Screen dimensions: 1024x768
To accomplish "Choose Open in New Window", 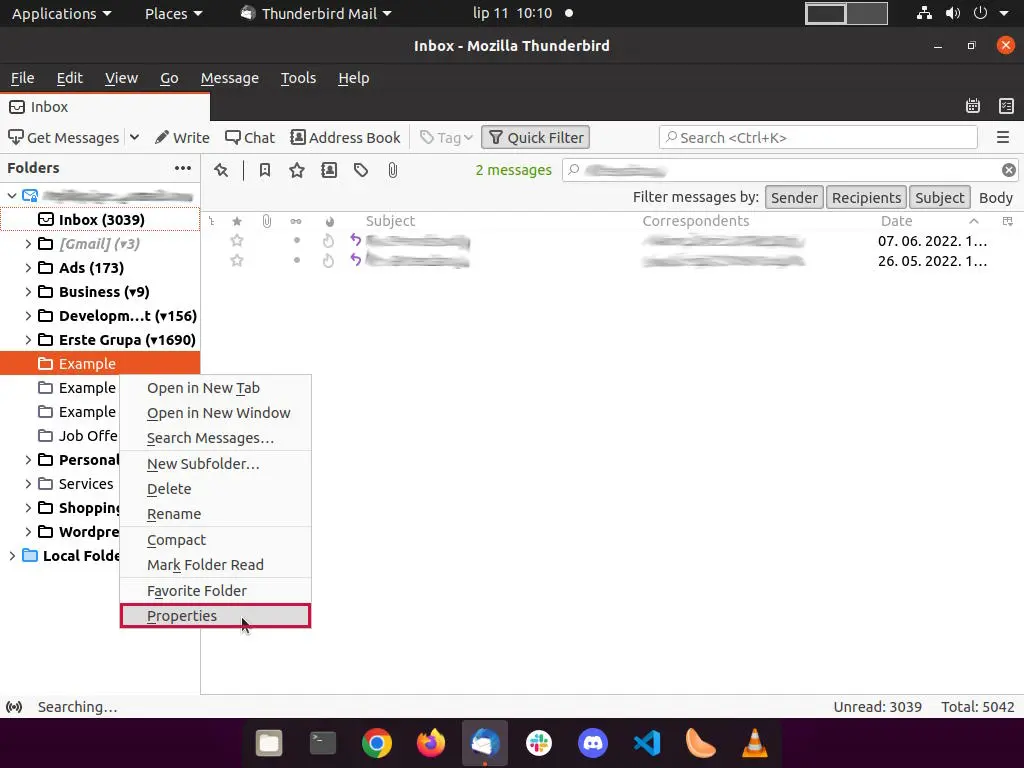I will [216, 413].
